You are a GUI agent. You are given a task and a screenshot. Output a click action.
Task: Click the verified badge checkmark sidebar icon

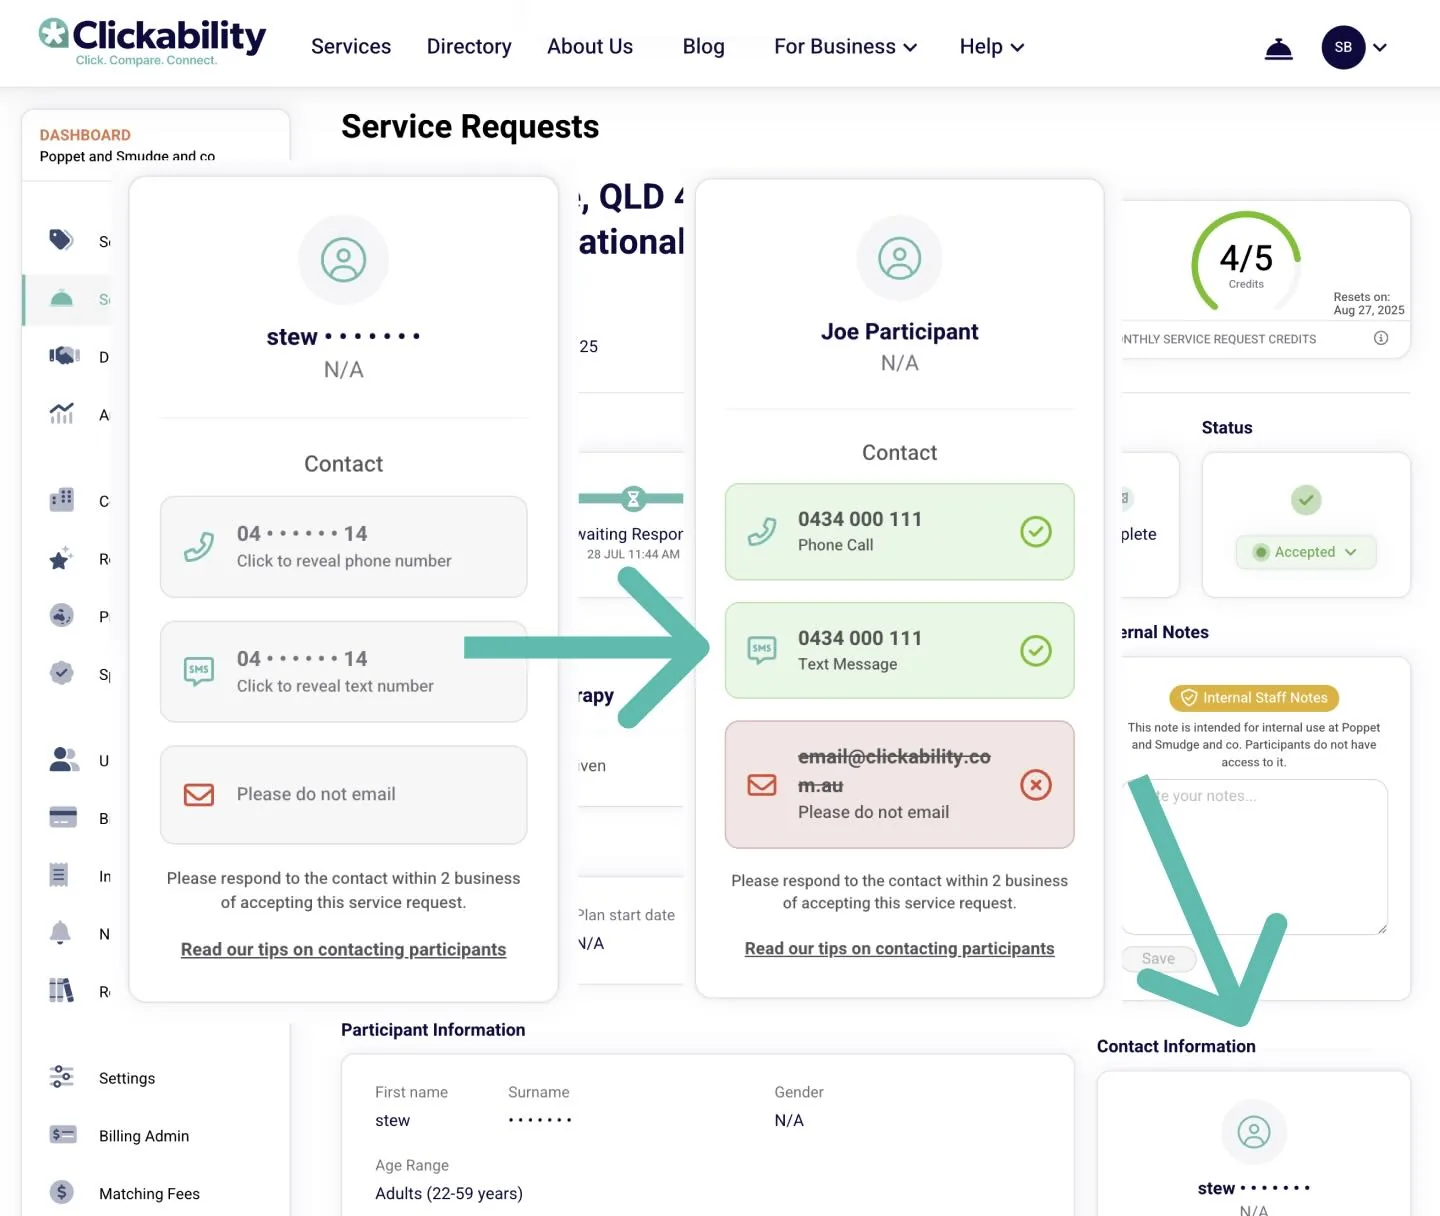pos(61,673)
